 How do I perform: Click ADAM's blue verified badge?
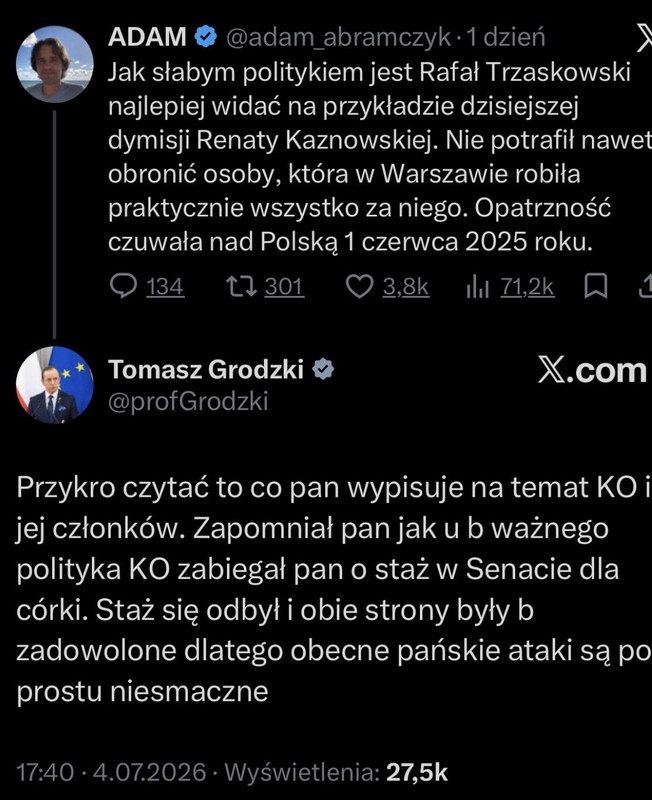point(206,37)
